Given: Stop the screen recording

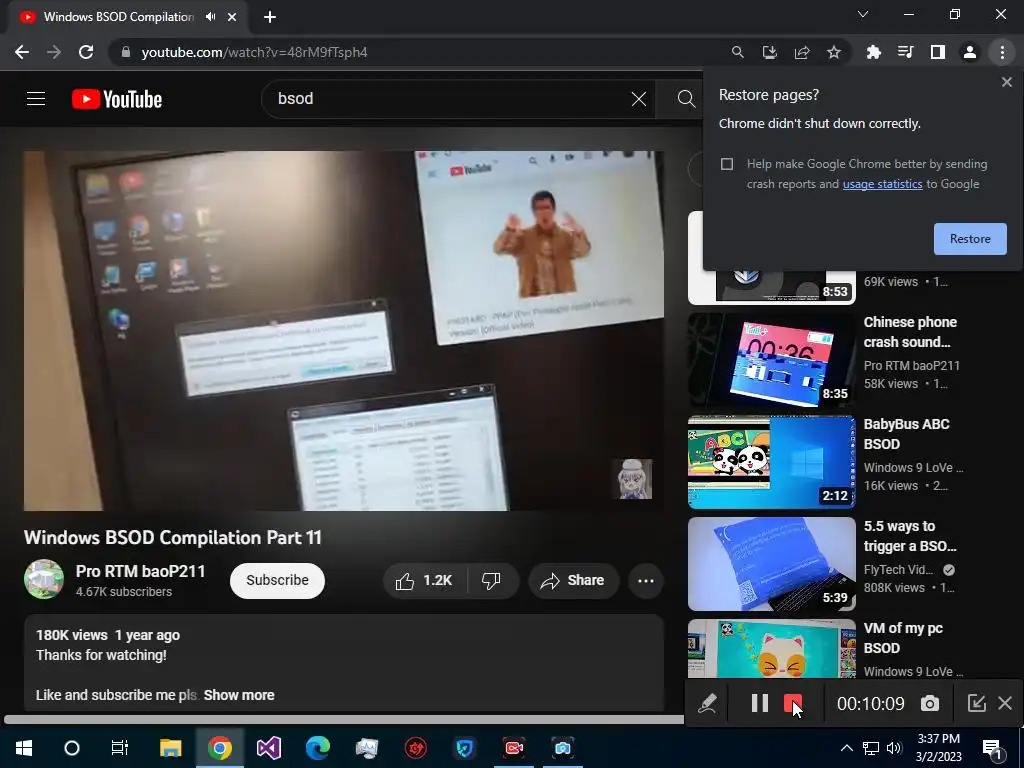Looking at the screenshot, I should click(793, 703).
